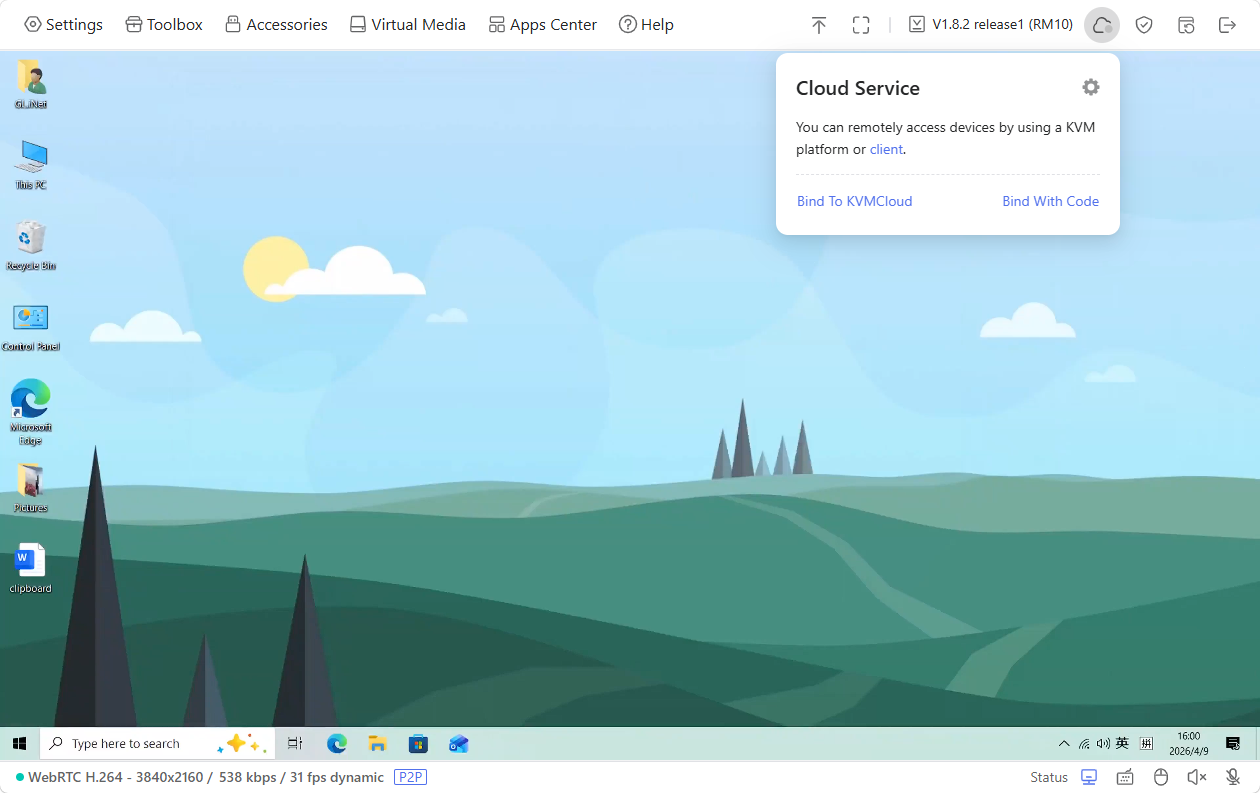Click the cloud service icon in toolbar

click(x=1101, y=25)
